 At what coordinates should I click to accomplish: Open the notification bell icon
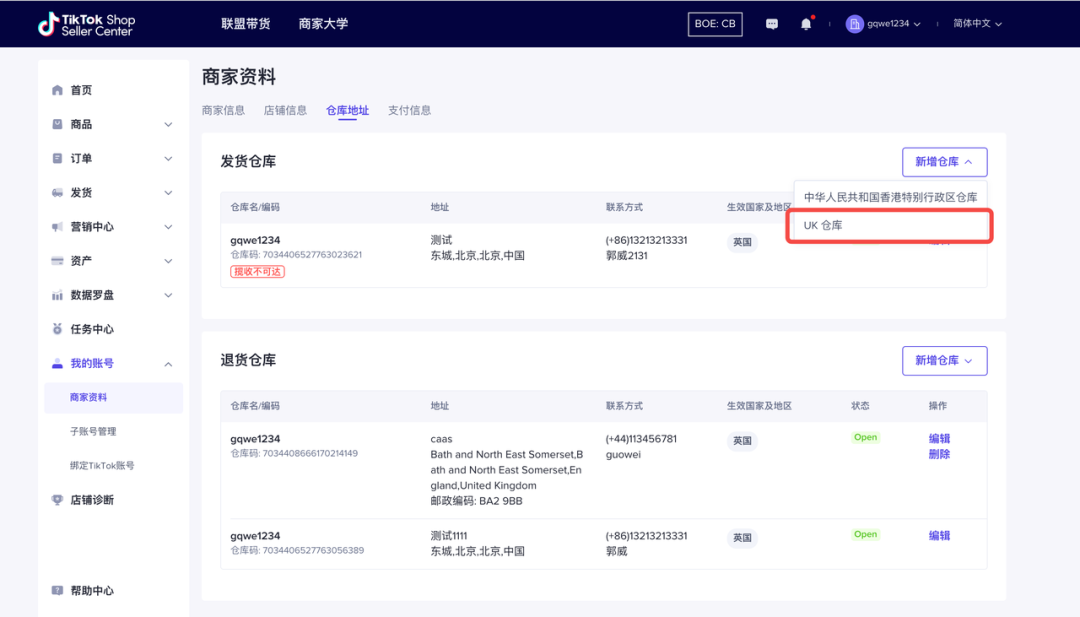tap(806, 23)
